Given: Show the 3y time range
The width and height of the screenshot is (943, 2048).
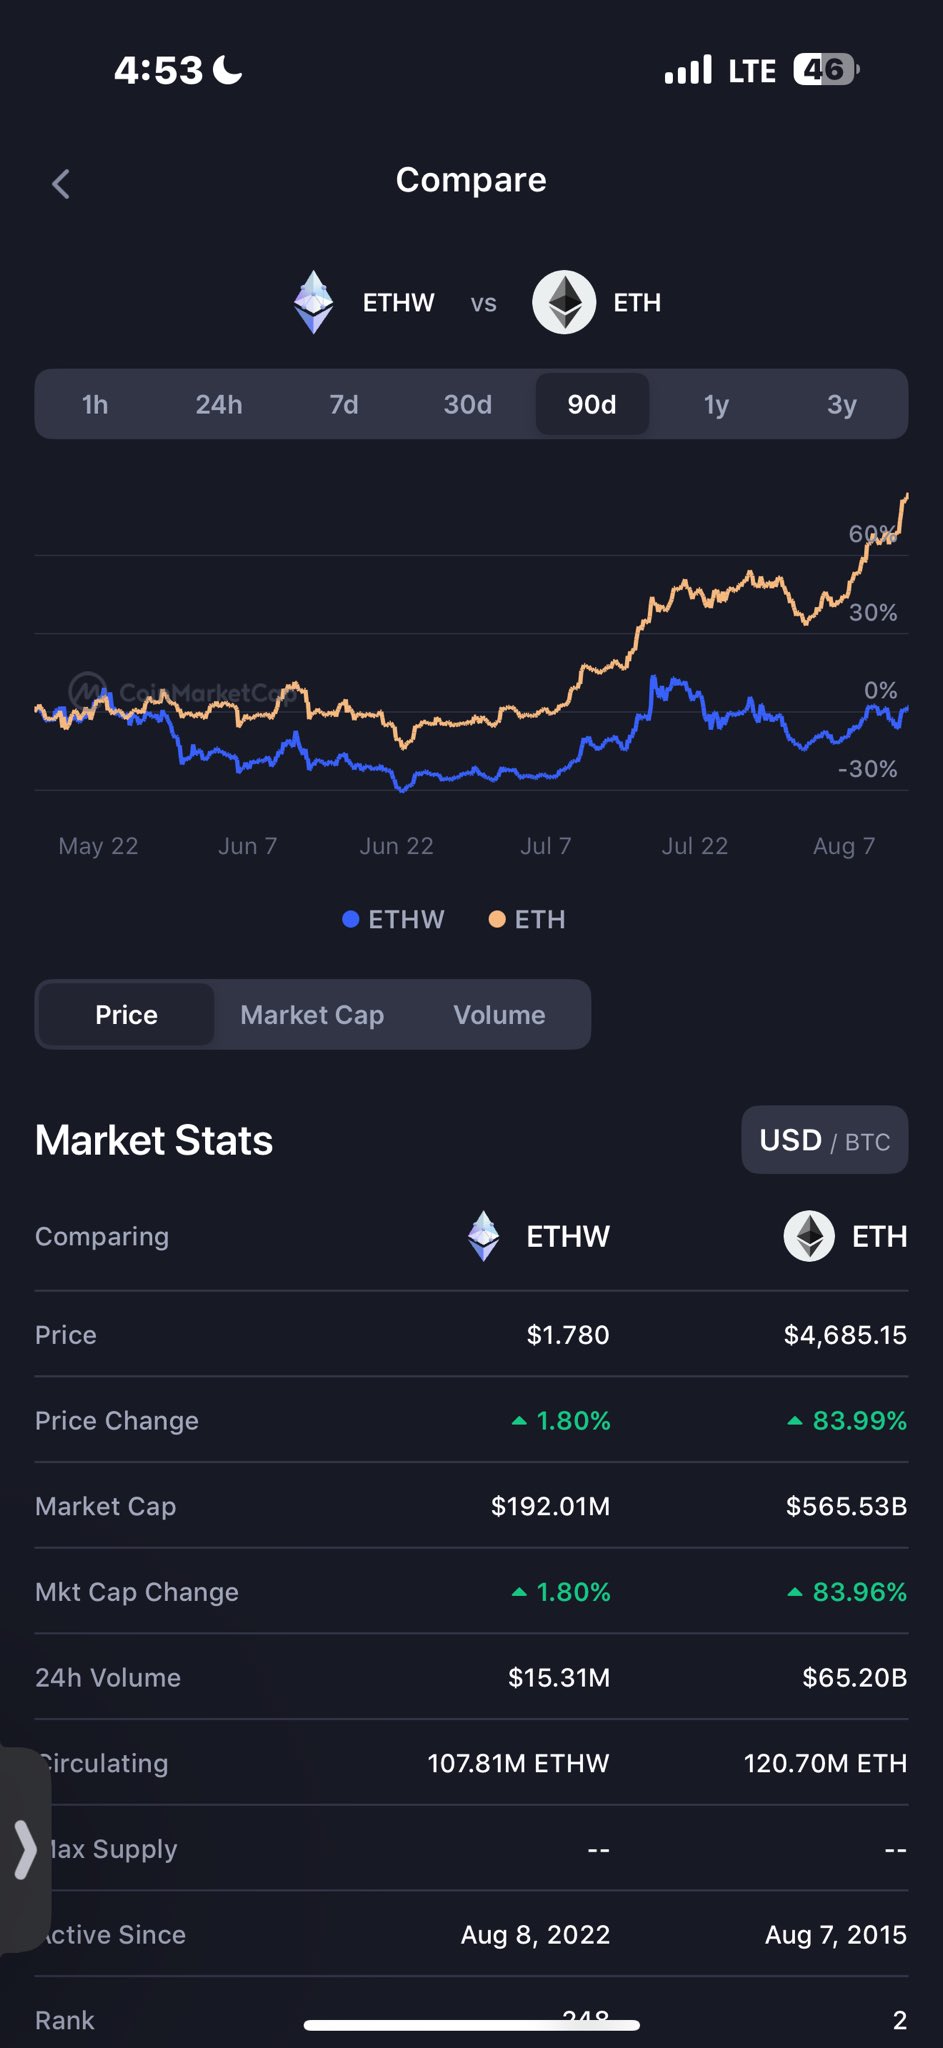Looking at the screenshot, I should click(841, 404).
